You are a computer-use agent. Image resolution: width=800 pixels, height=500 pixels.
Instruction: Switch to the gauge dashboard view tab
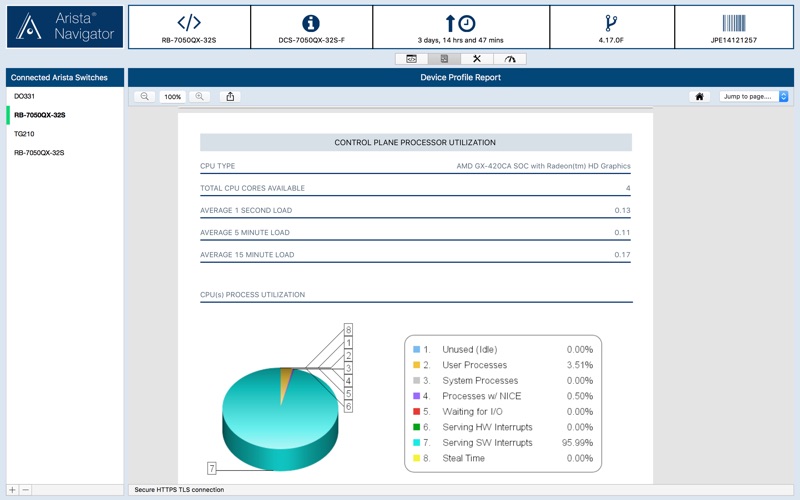pyautogui.click(x=510, y=59)
